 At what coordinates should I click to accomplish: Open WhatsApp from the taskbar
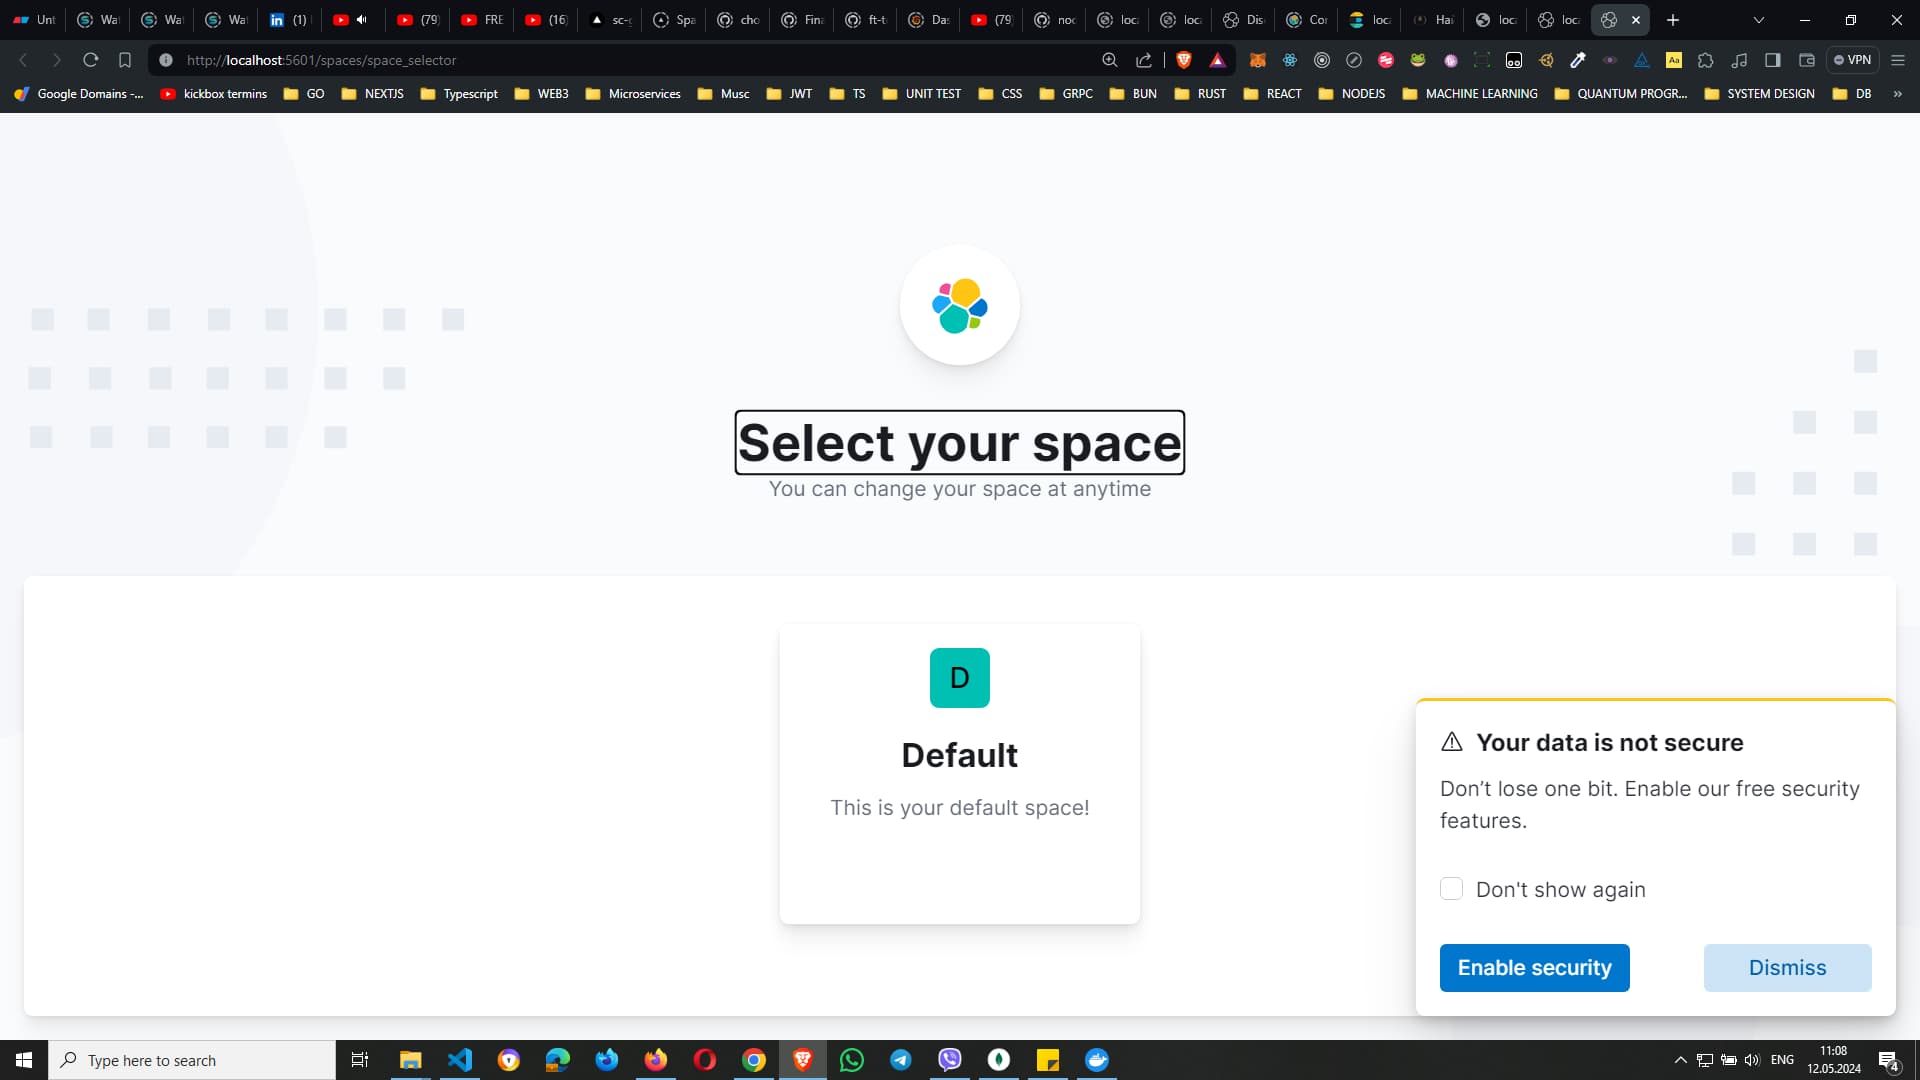pos(851,1059)
